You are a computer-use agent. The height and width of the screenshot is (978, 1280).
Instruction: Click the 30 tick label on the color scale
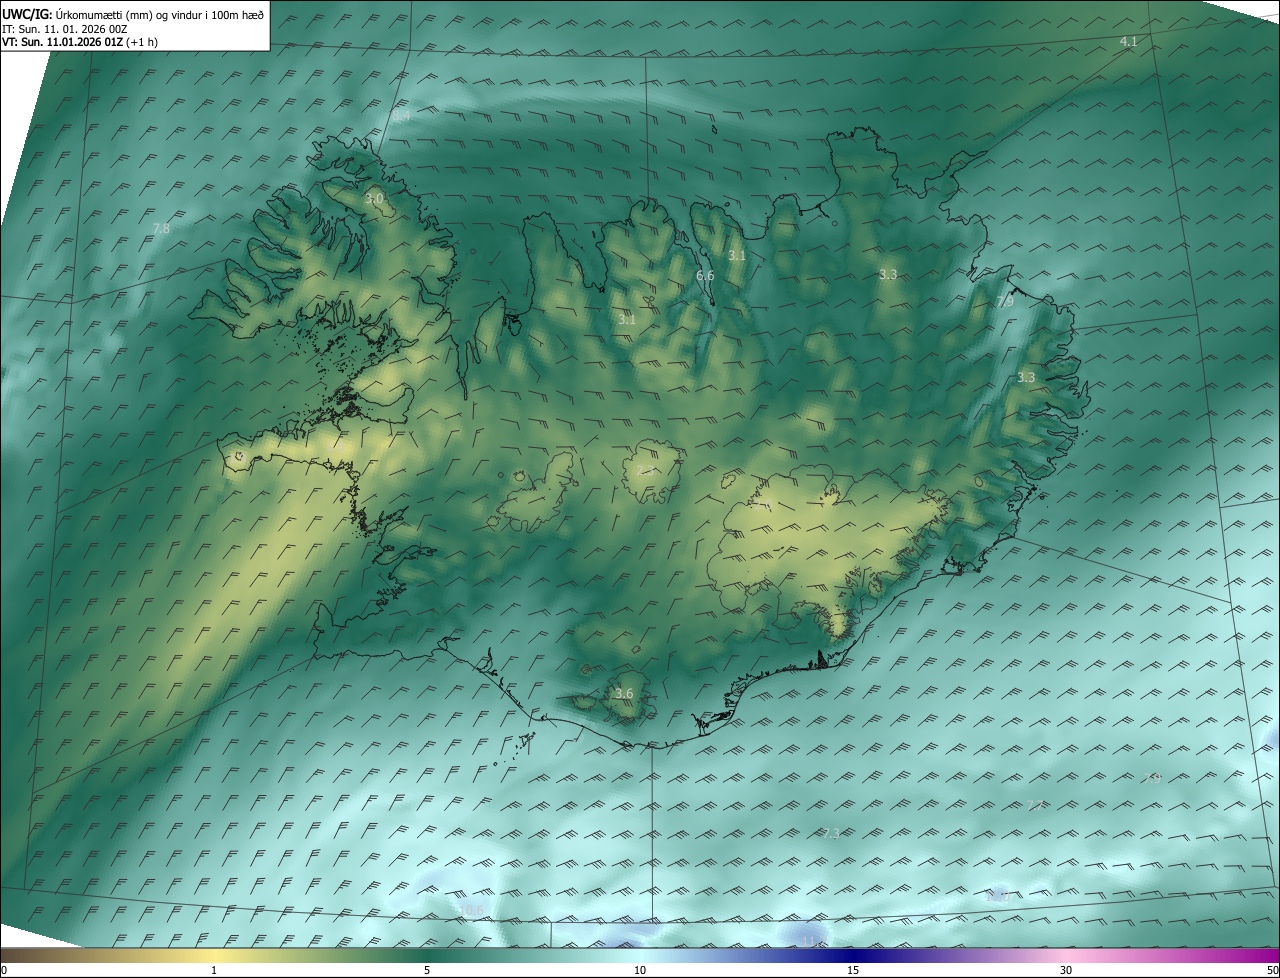click(x=1066, y=970)
